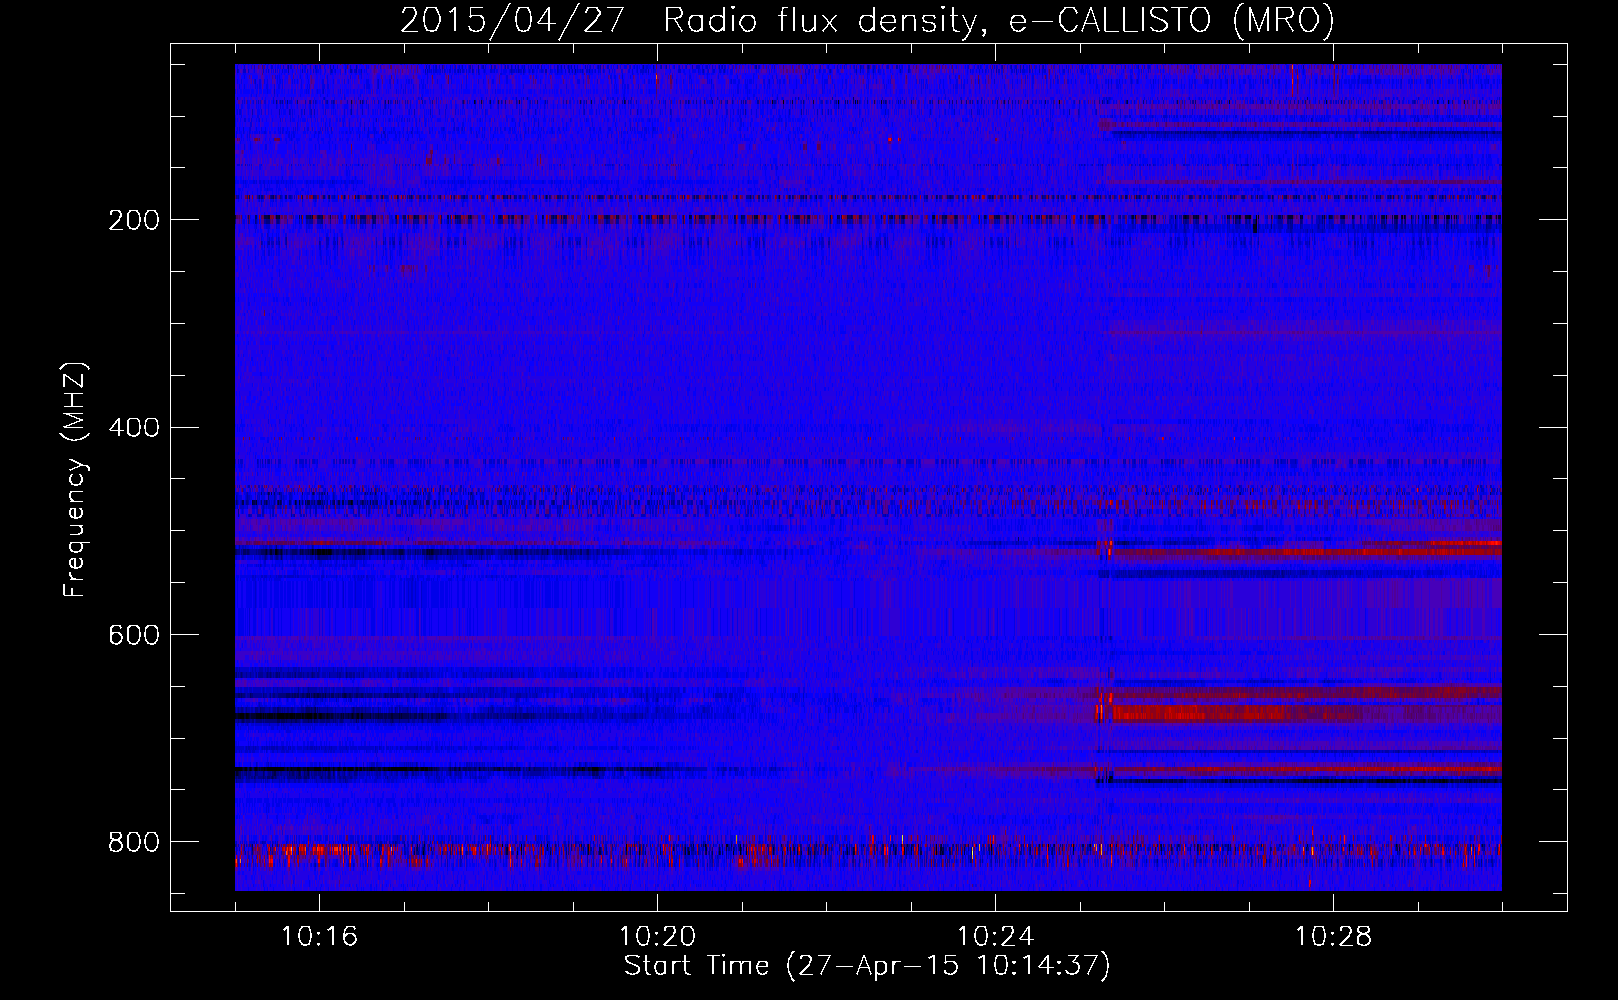This screenshot has height=1000, width=1618.
Task: Select the 'Frequency (MHZ)' y-axis label
Action: tap(75, 480)
